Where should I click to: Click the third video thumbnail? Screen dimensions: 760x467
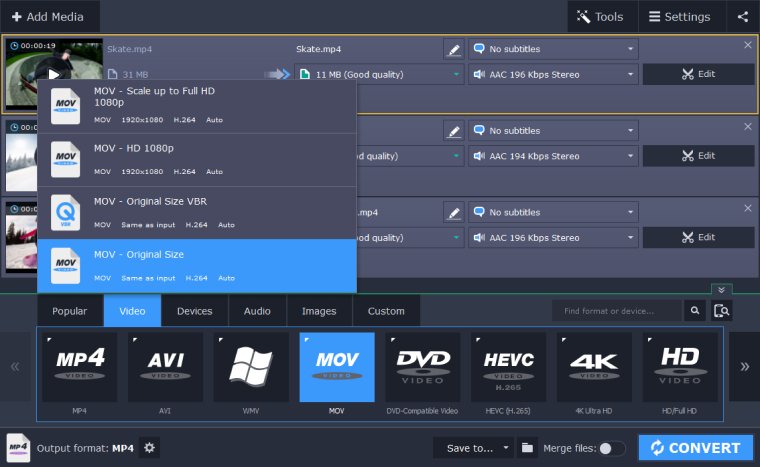click(21, 237)
